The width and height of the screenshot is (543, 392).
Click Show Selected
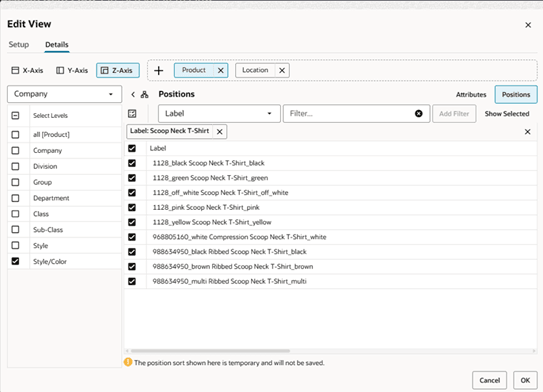(x=507, y=114)
